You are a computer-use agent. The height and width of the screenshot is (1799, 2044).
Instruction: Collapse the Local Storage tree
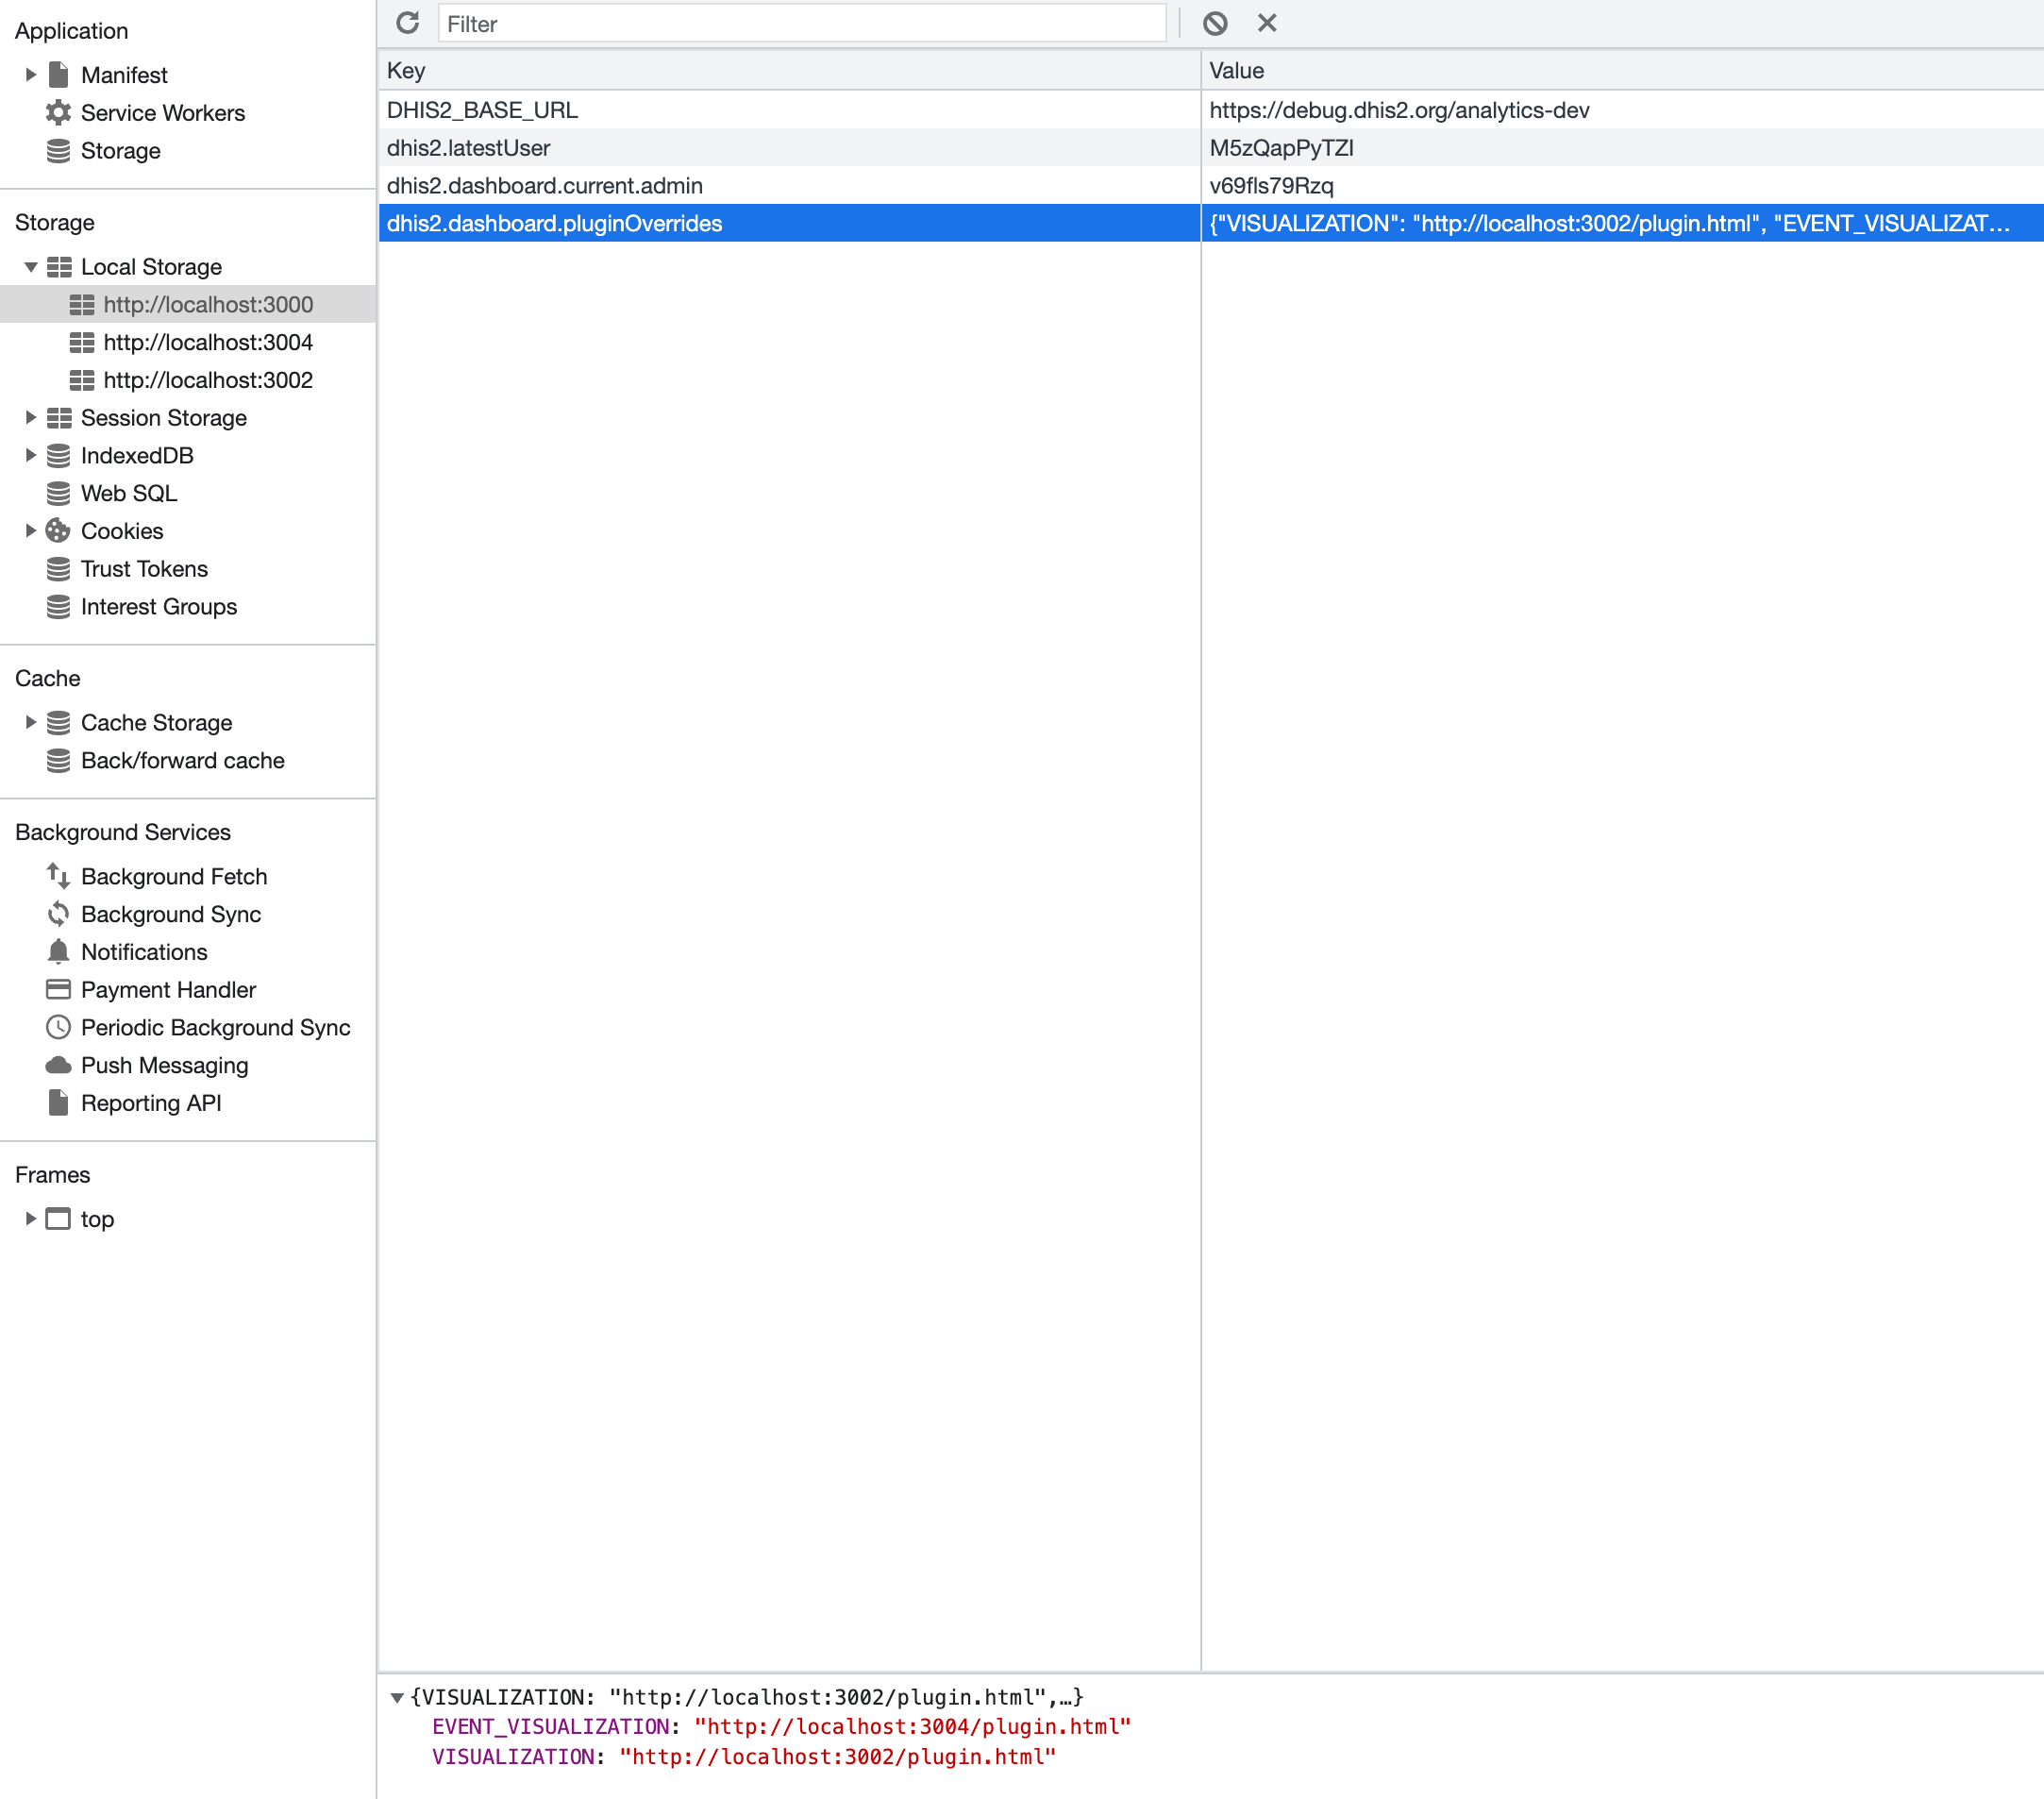[x=29, y=266]
